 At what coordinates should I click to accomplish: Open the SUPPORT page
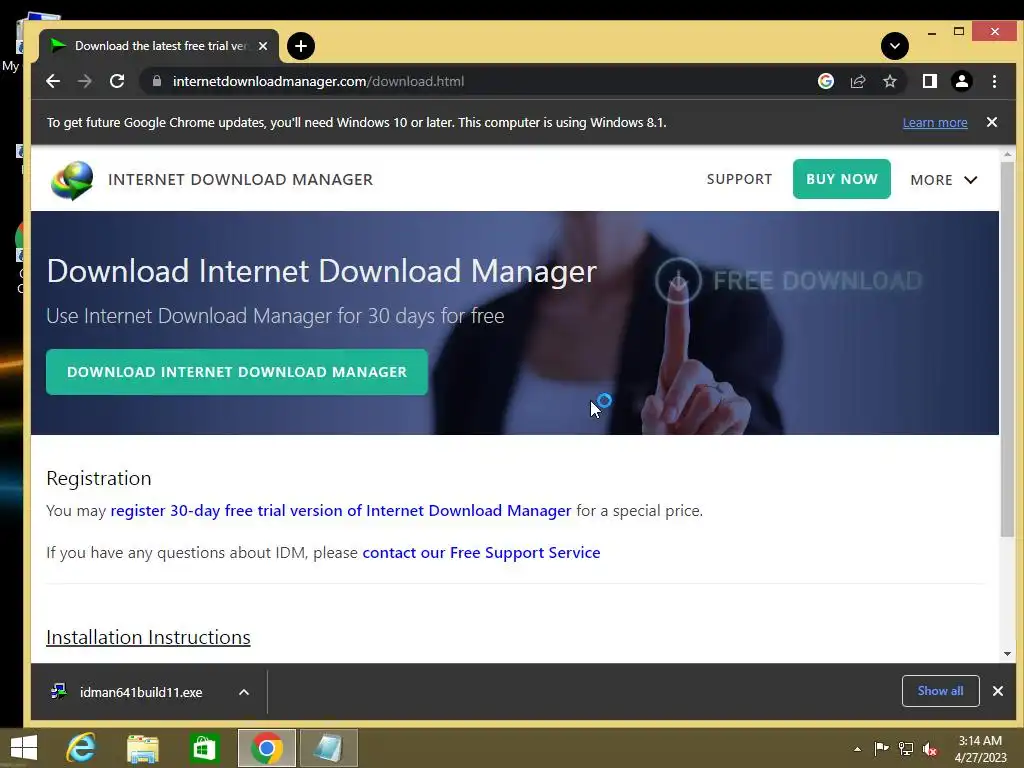pyautogui.click(x=739, y=179)
